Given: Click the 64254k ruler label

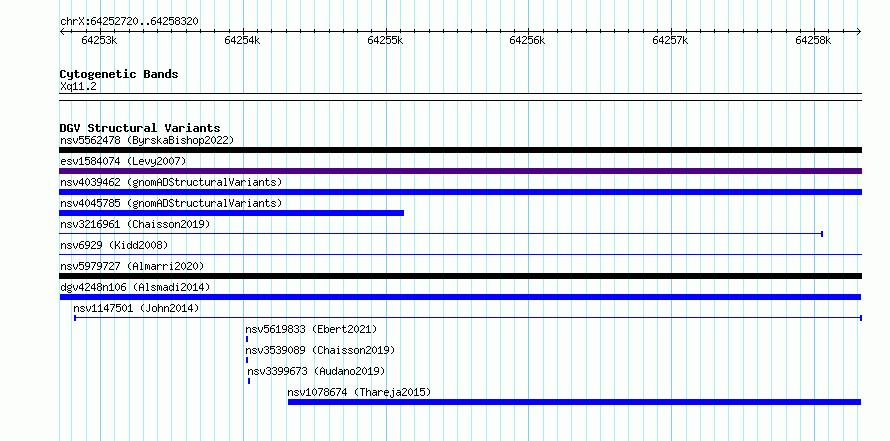Looking at the screenshot, I should [242, 40].
